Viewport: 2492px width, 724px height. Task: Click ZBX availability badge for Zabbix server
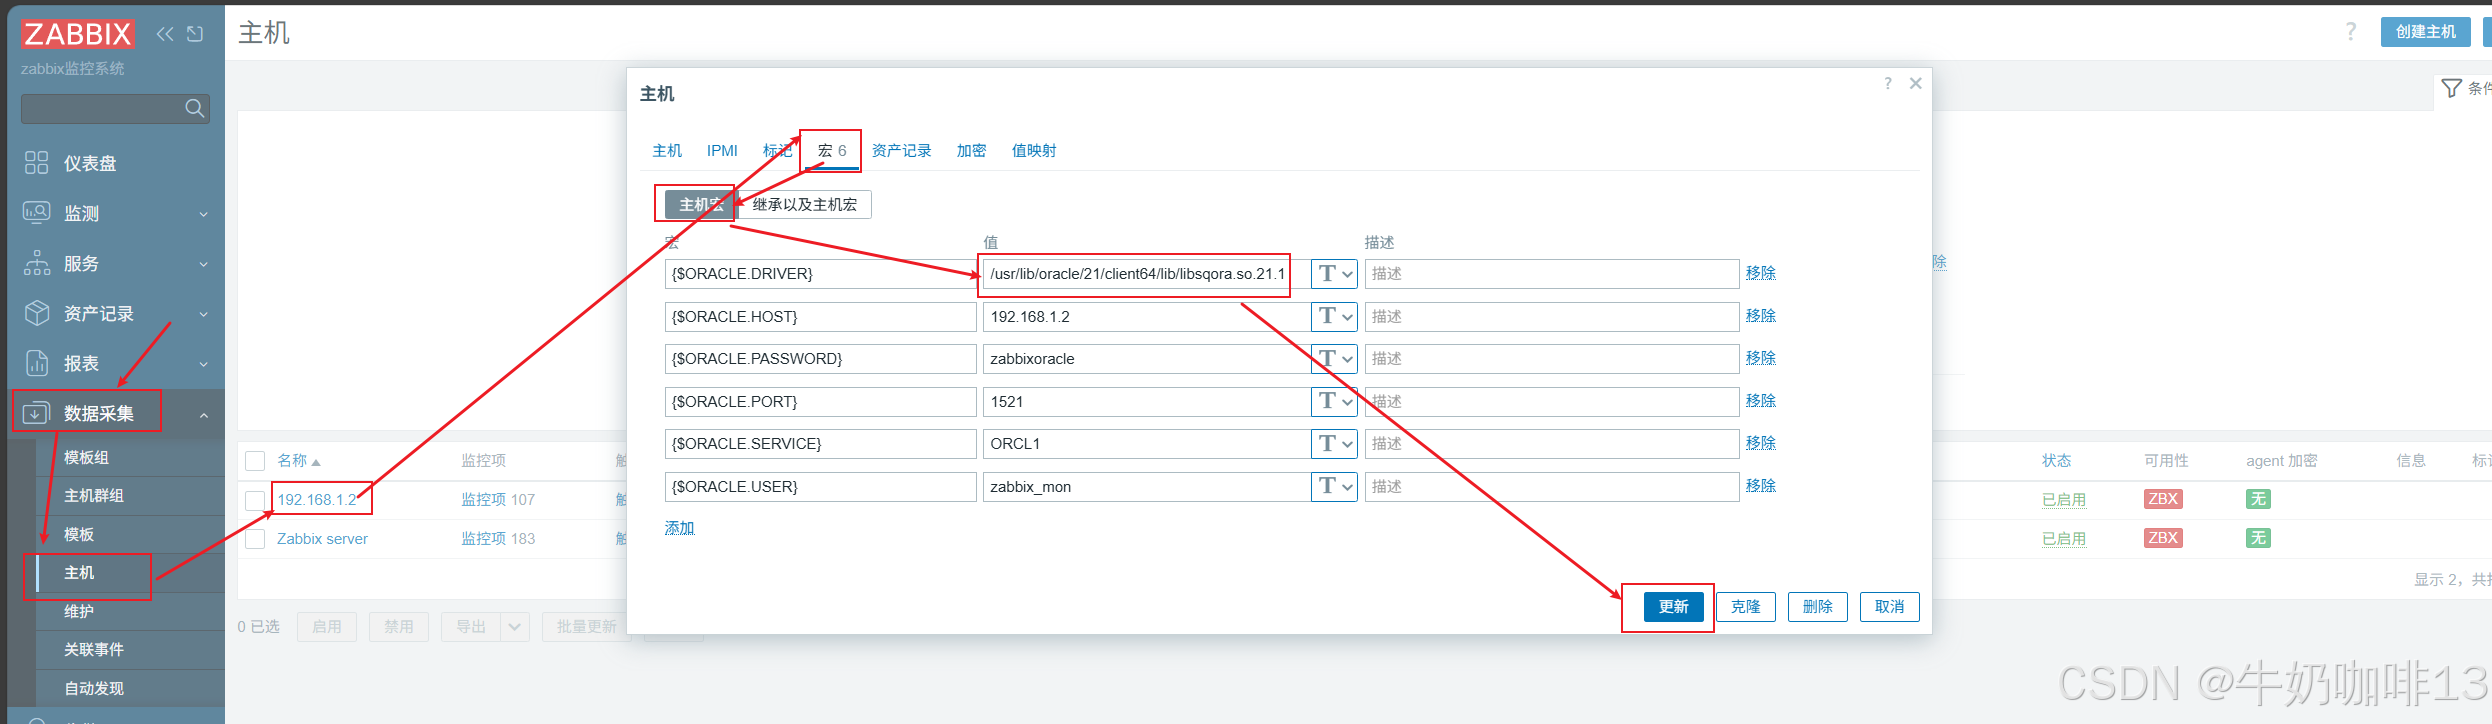point(2163,538)
